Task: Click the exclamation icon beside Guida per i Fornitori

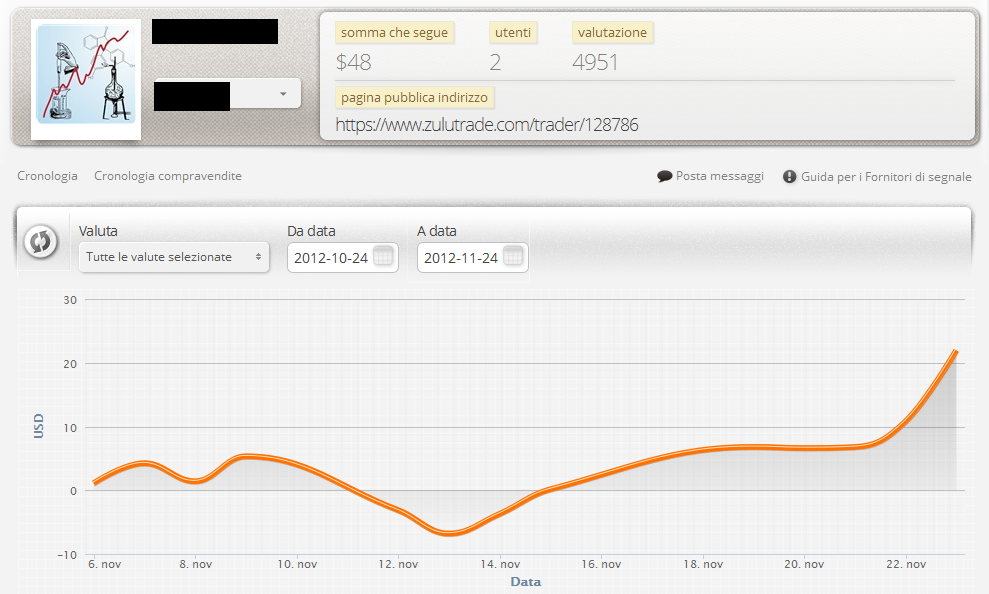Action: (790, 177)
